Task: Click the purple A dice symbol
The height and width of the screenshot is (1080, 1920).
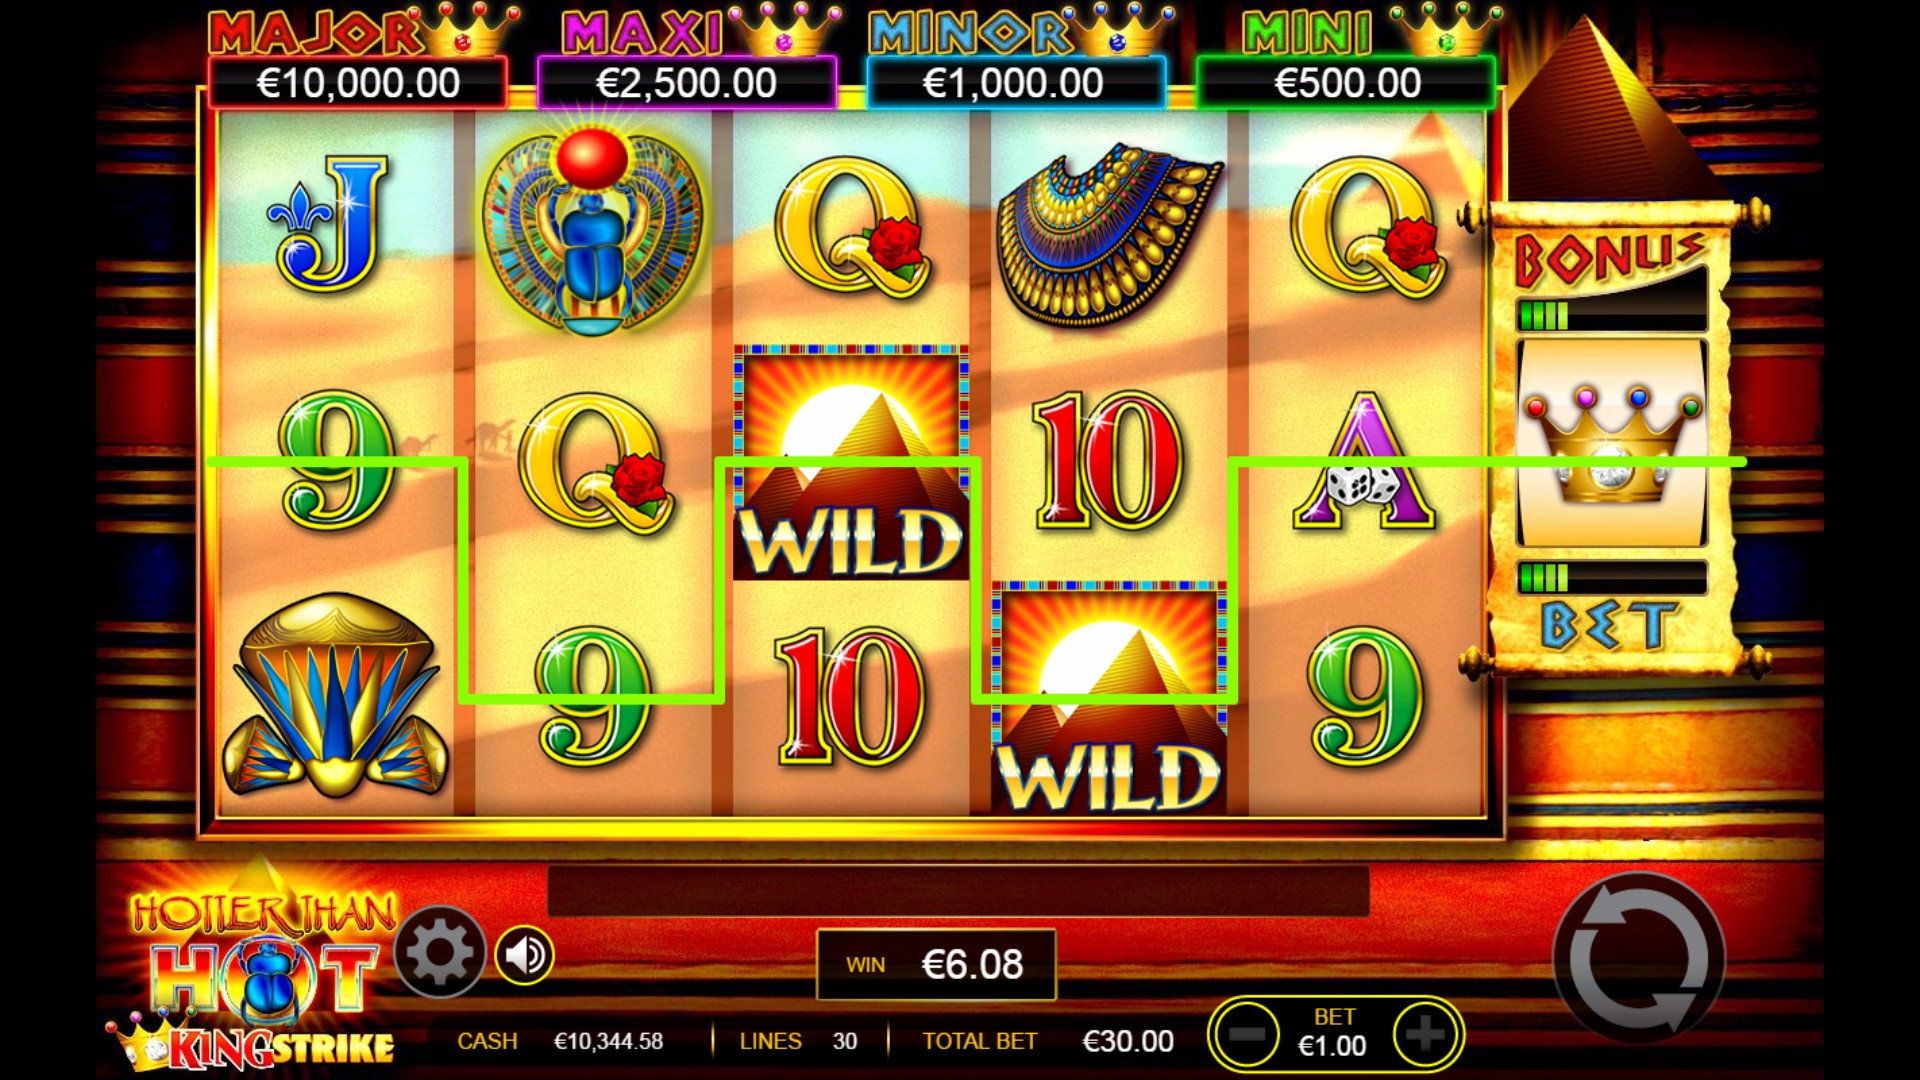Action: [x=1364, y=462]
